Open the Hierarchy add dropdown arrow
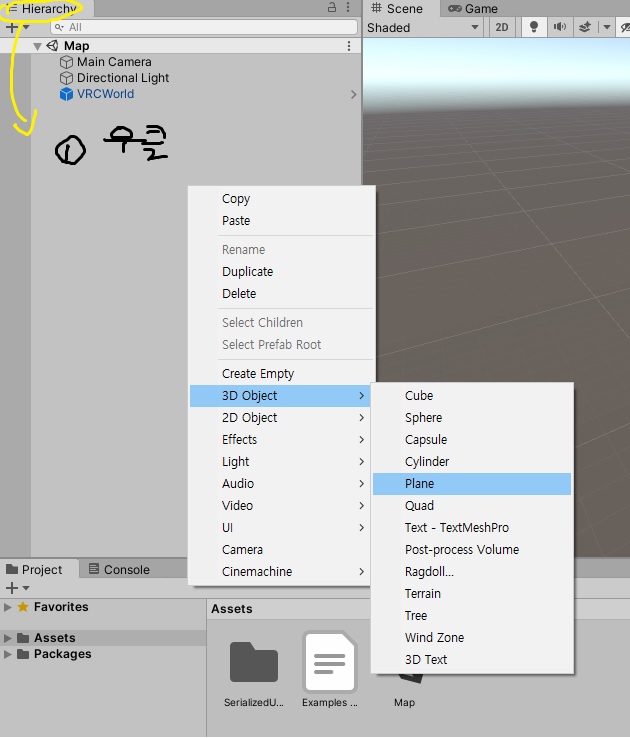Viewport: 630px width, 738px height. 26,27
